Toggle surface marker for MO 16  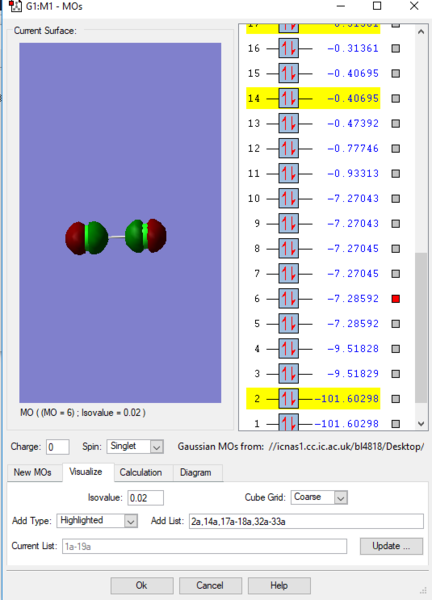point(396,49)
